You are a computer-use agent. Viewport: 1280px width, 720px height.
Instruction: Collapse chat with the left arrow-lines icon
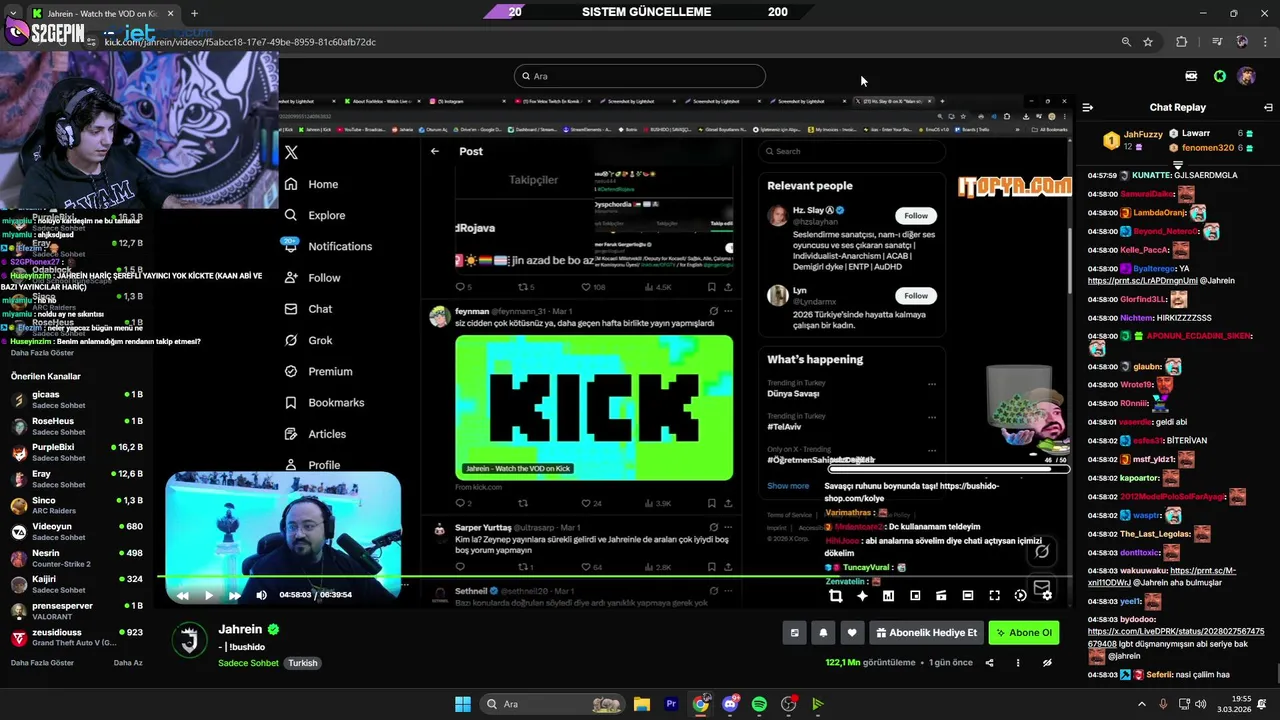pos(1087,107)
